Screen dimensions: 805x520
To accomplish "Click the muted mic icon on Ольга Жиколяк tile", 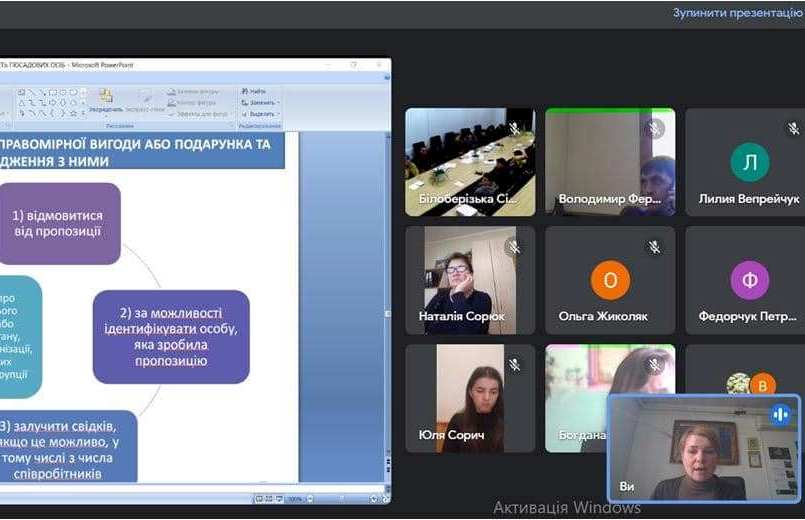I will pyautogui.click(x=654, y=247).
